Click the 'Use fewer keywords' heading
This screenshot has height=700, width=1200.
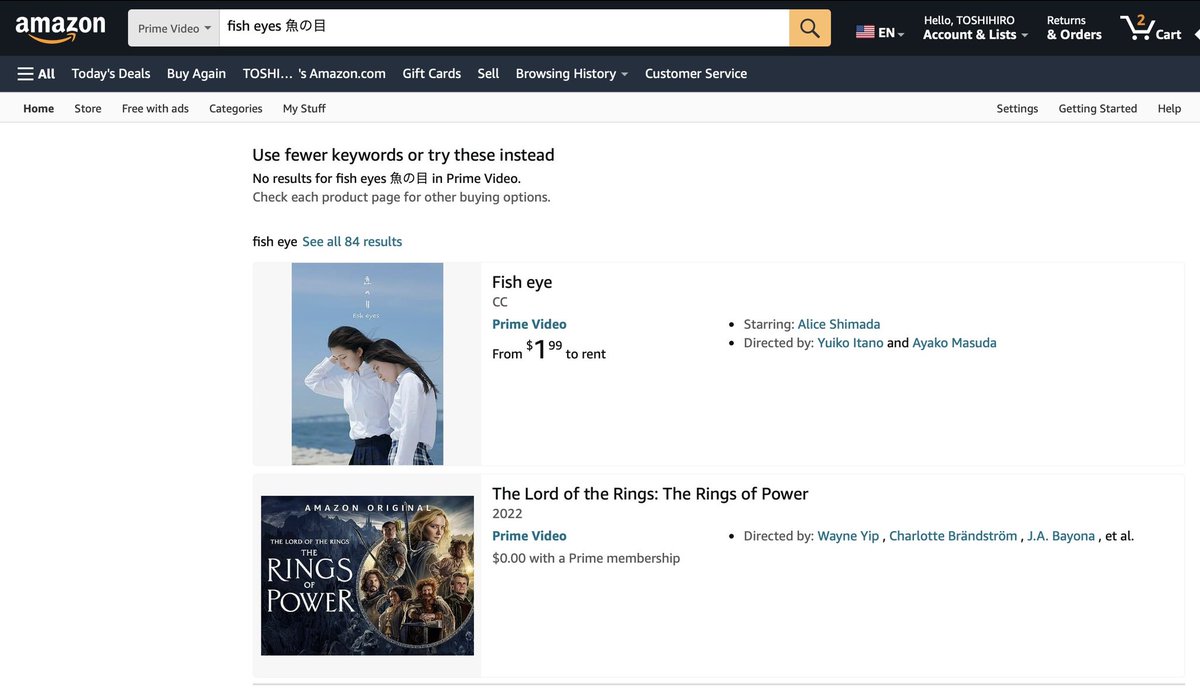(x=403, y=155)
